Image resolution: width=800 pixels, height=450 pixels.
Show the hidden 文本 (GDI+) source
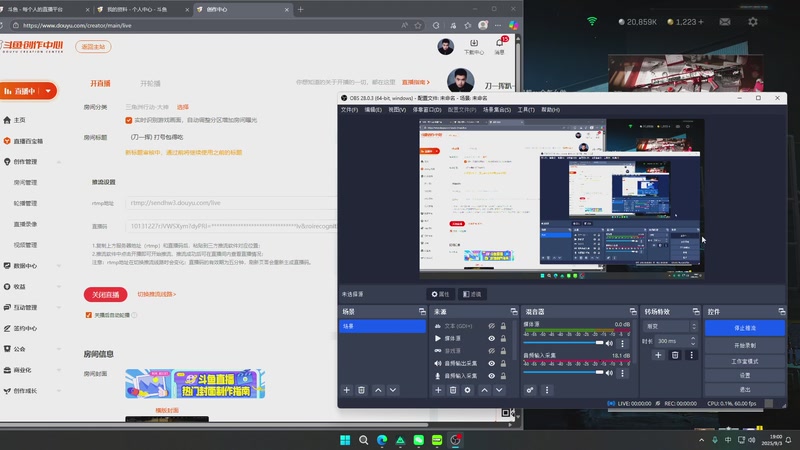(x=491, y=326)
